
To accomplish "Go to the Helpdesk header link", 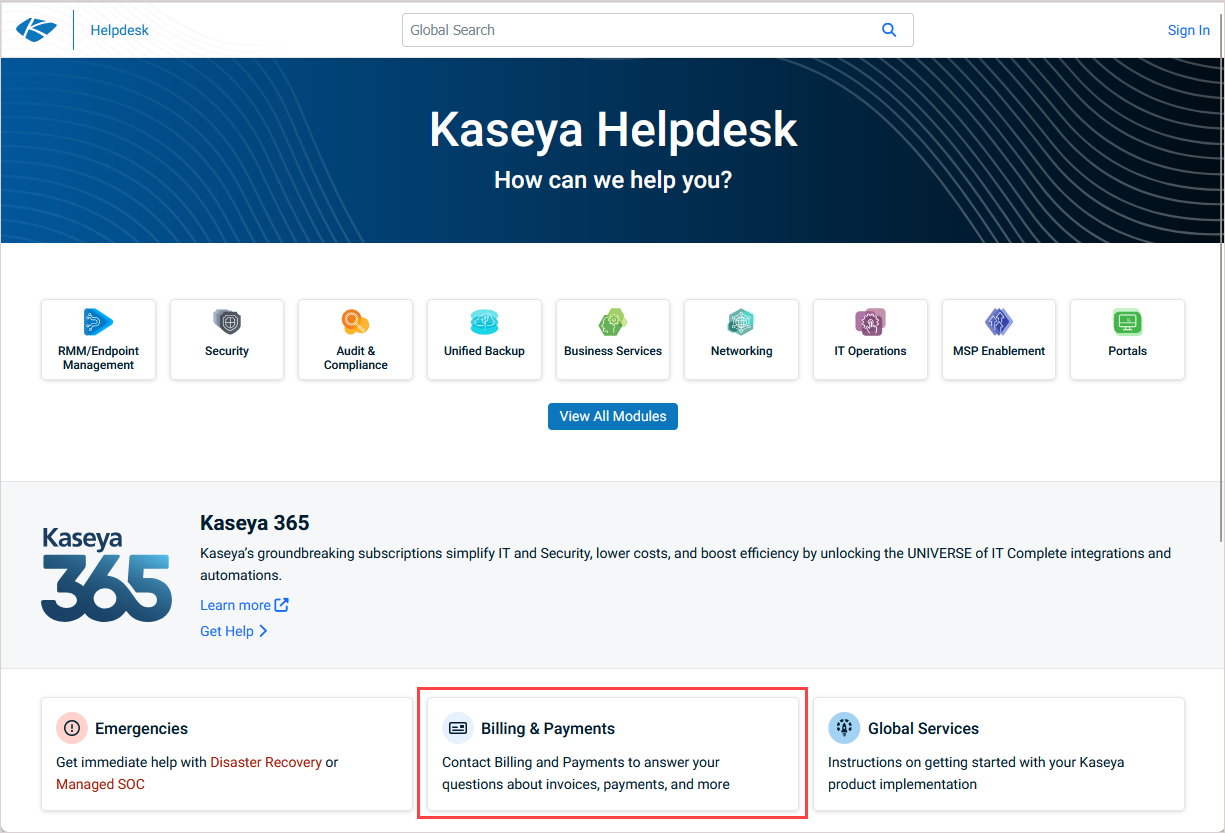I will coord(119,30).
